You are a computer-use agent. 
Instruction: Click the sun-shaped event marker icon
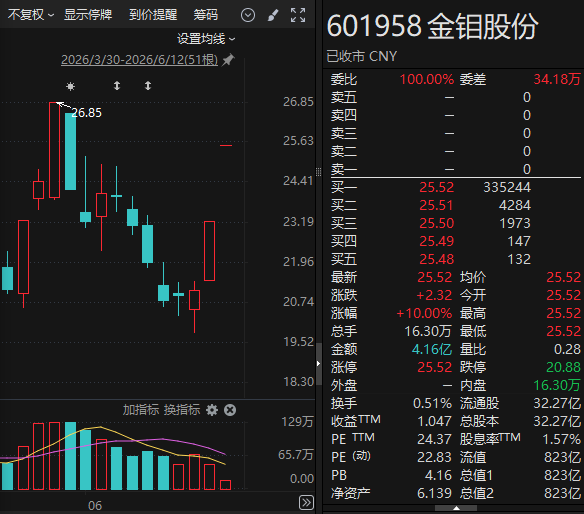(x=70, y=86)
